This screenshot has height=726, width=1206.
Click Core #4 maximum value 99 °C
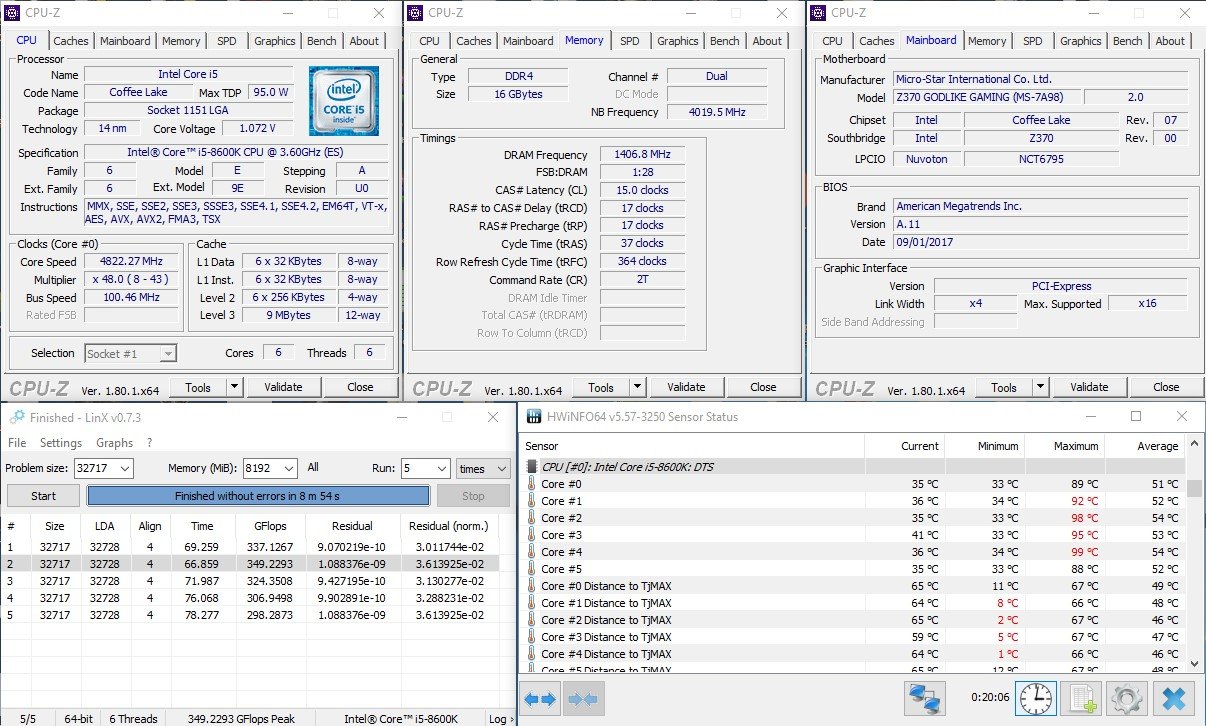pos(1084,552)
